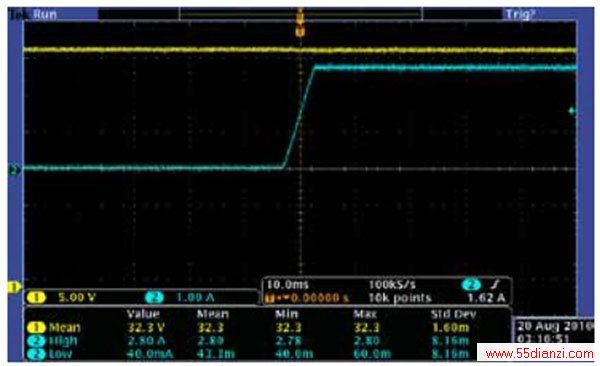Viewport: 600px width, 366px height.
Task: Select the channel 2 High measurement label
Action: pyautogui.click(x=63, y=341)
